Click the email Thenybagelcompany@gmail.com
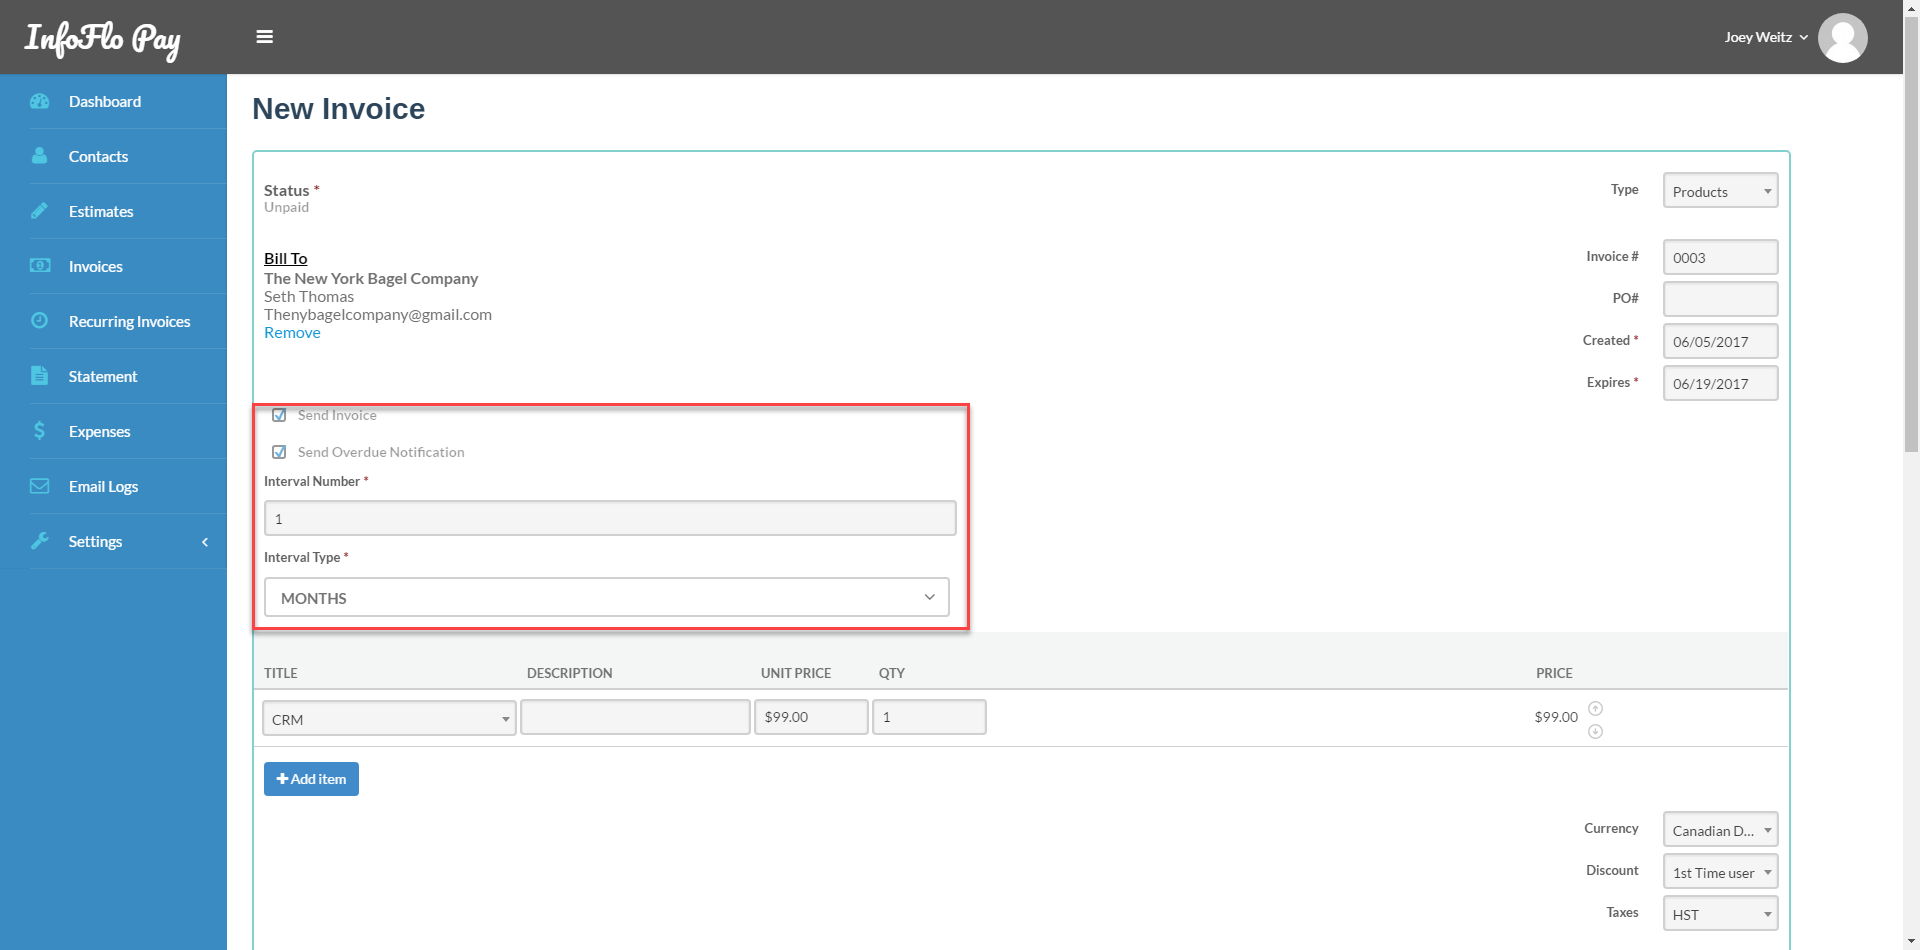The height and width of the screenshot is (950, 1920). [x=378, y=314]
